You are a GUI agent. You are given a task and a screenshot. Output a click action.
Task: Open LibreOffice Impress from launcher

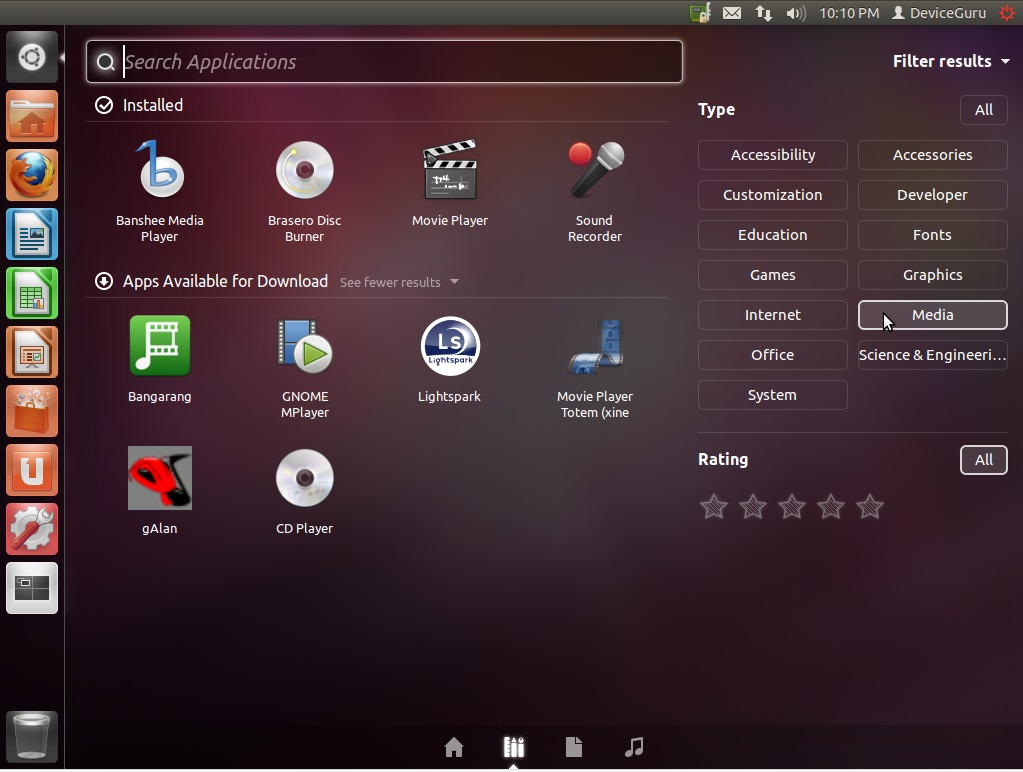pyautogui.click(x=32, y=352)
